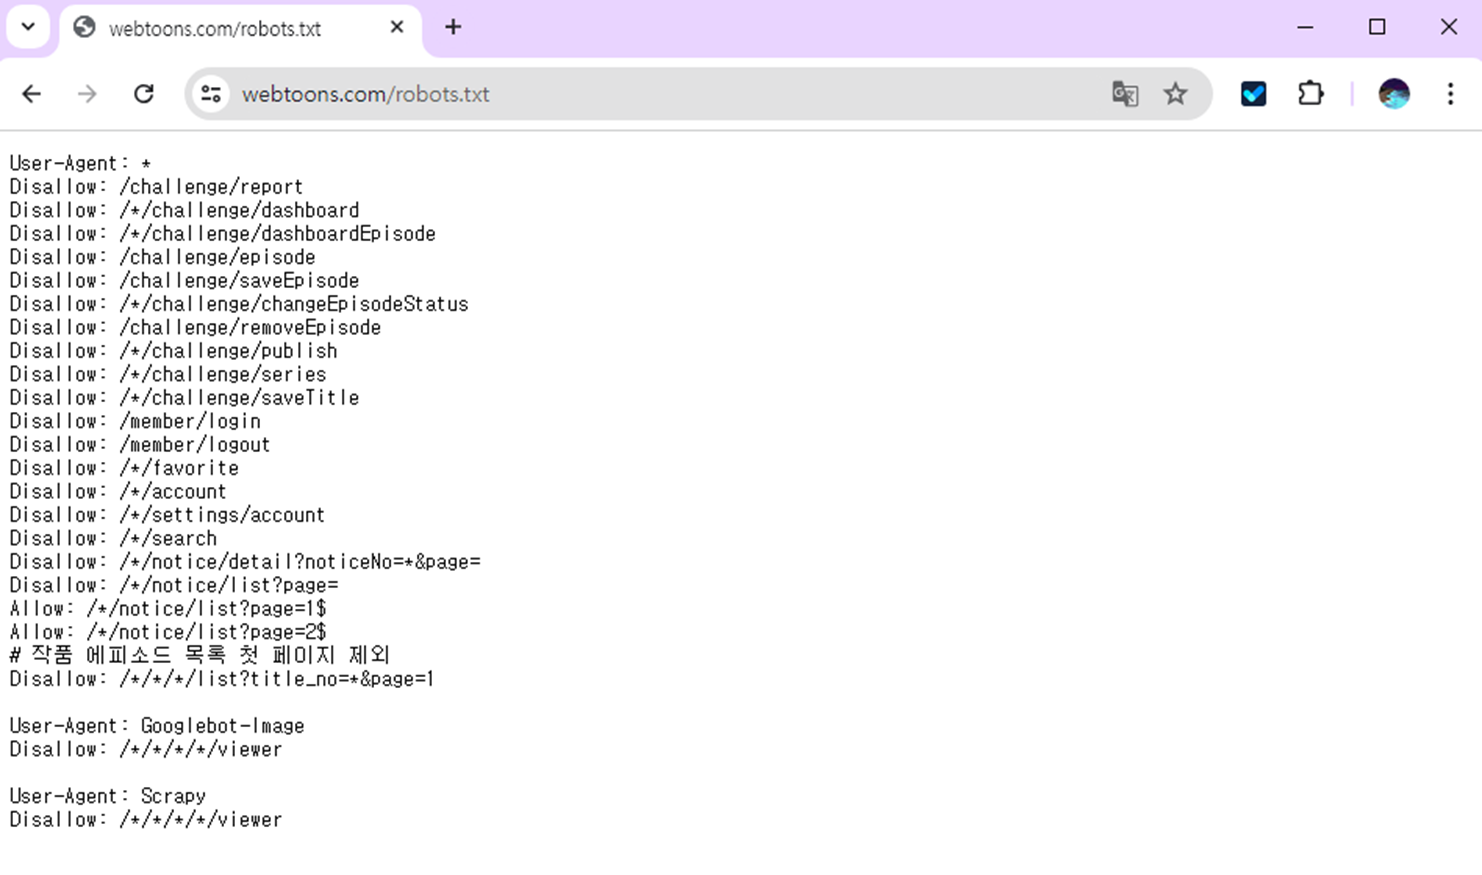This screenshot has width=1482, height=875.
Task: Click 'Disallow: /*/challenge/series' line
Action: [168, 374]
